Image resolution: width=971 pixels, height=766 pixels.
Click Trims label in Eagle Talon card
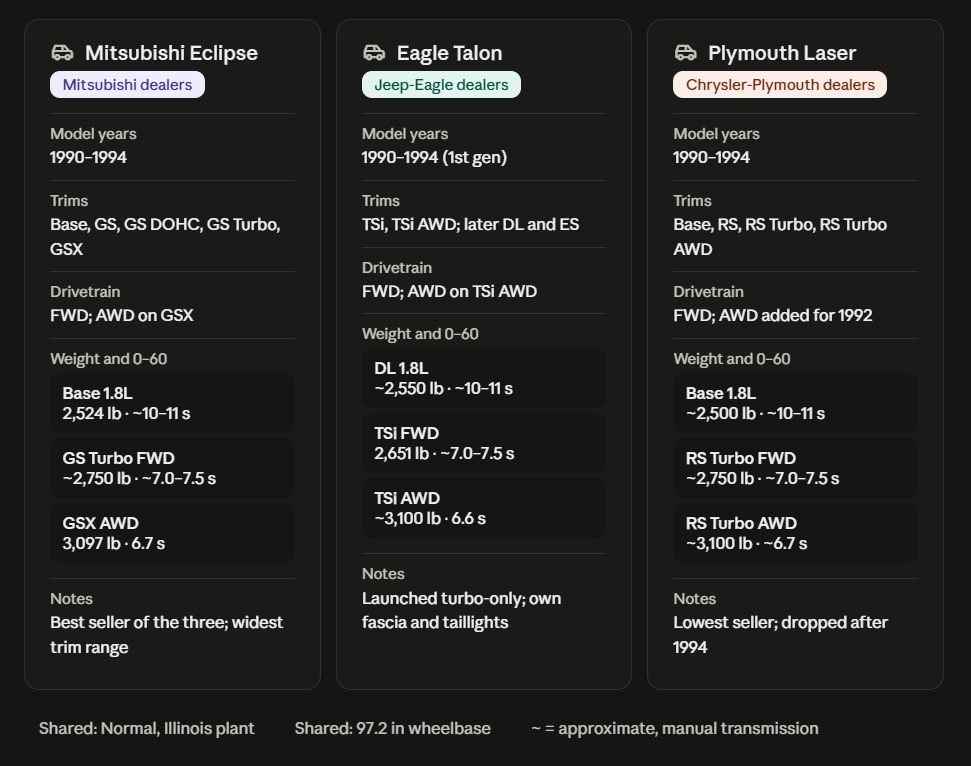tap(381, 201)
